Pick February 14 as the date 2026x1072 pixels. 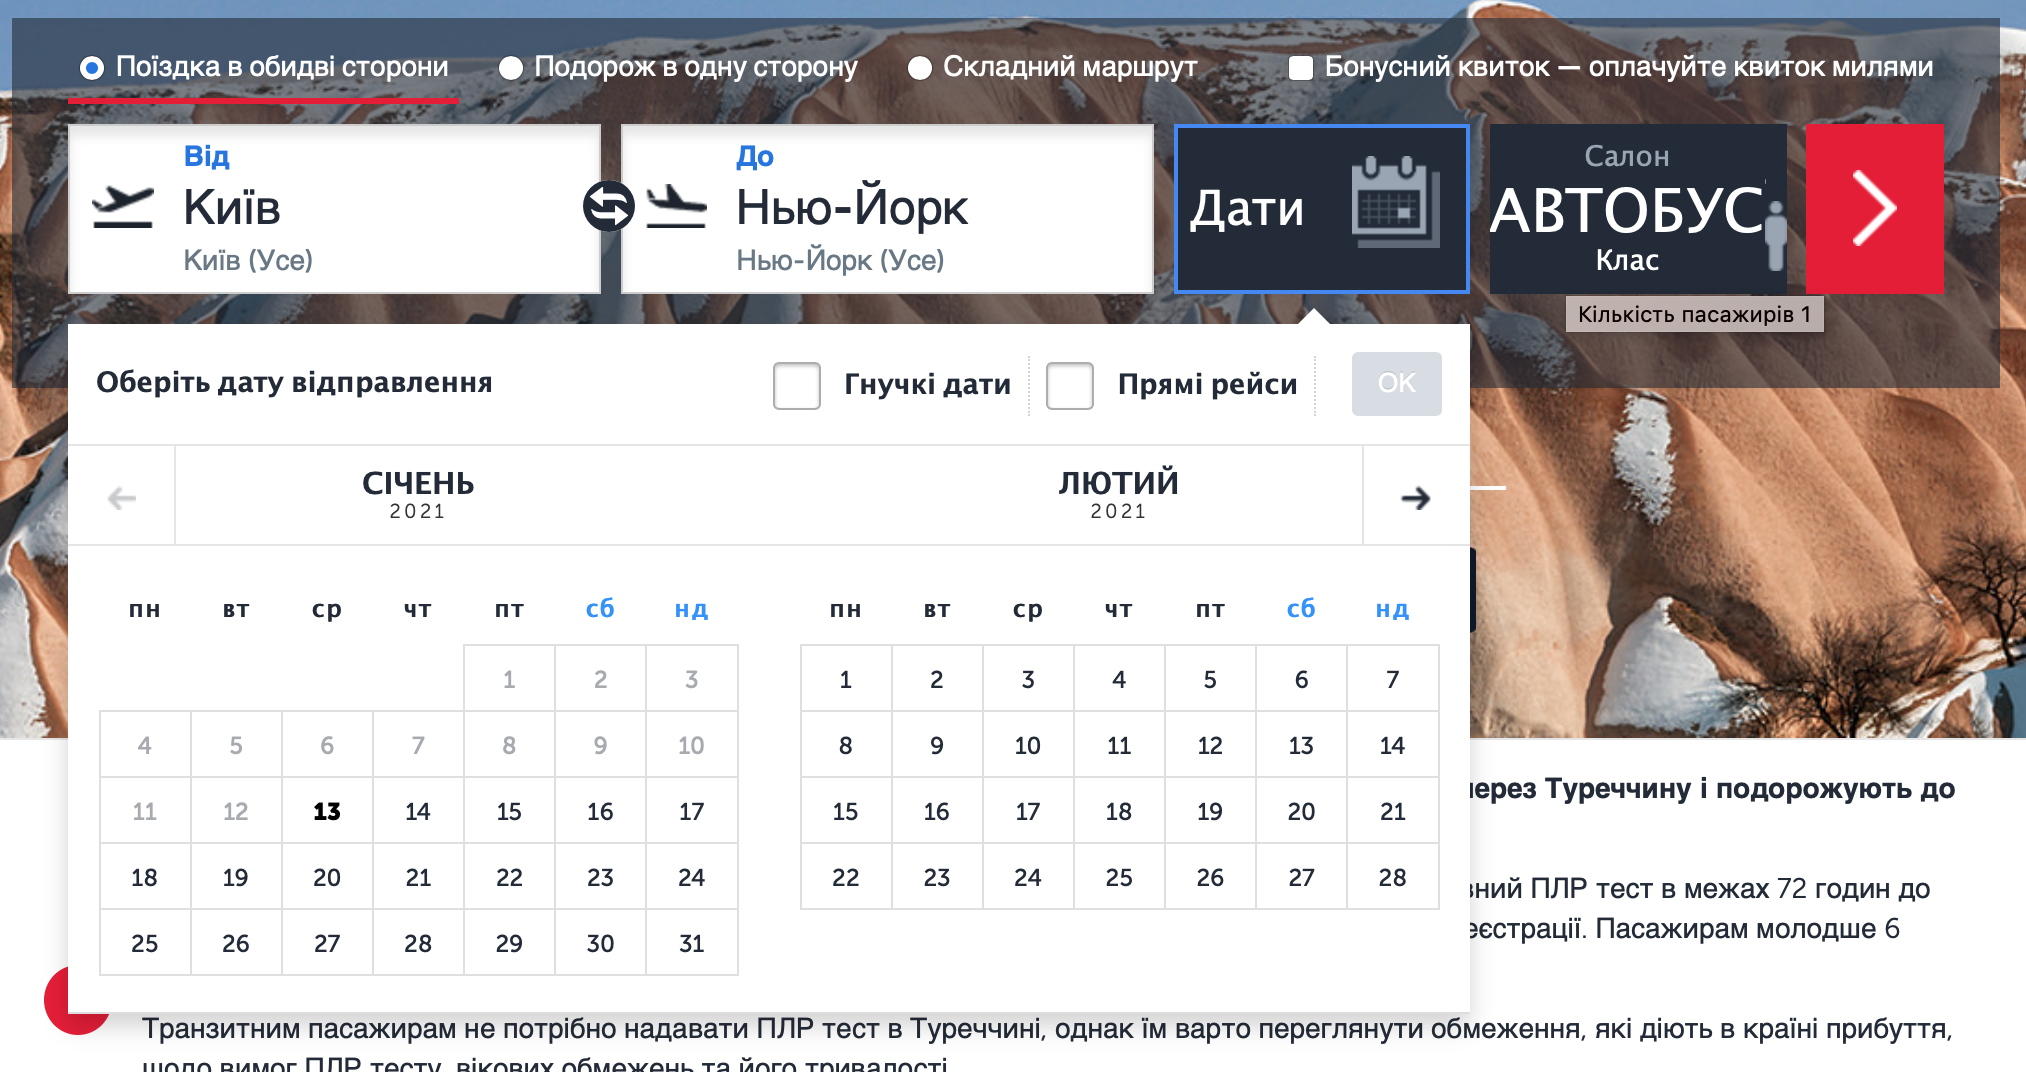pos(1392,746)
